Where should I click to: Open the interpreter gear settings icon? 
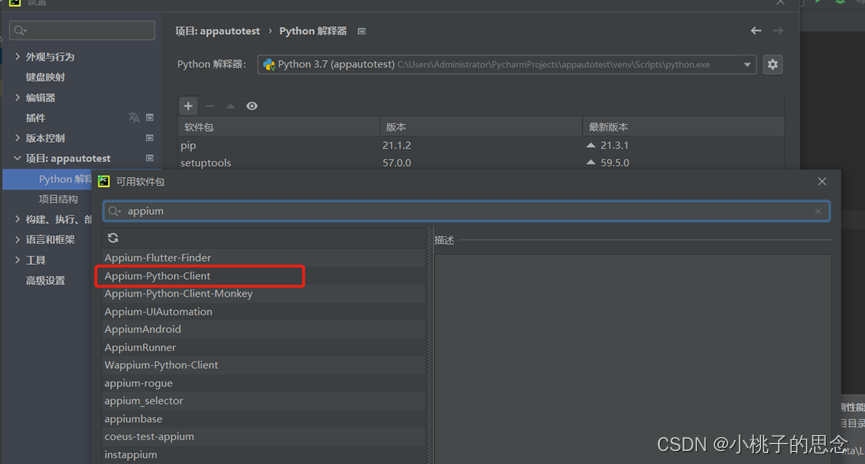click(x=772, y=65)
